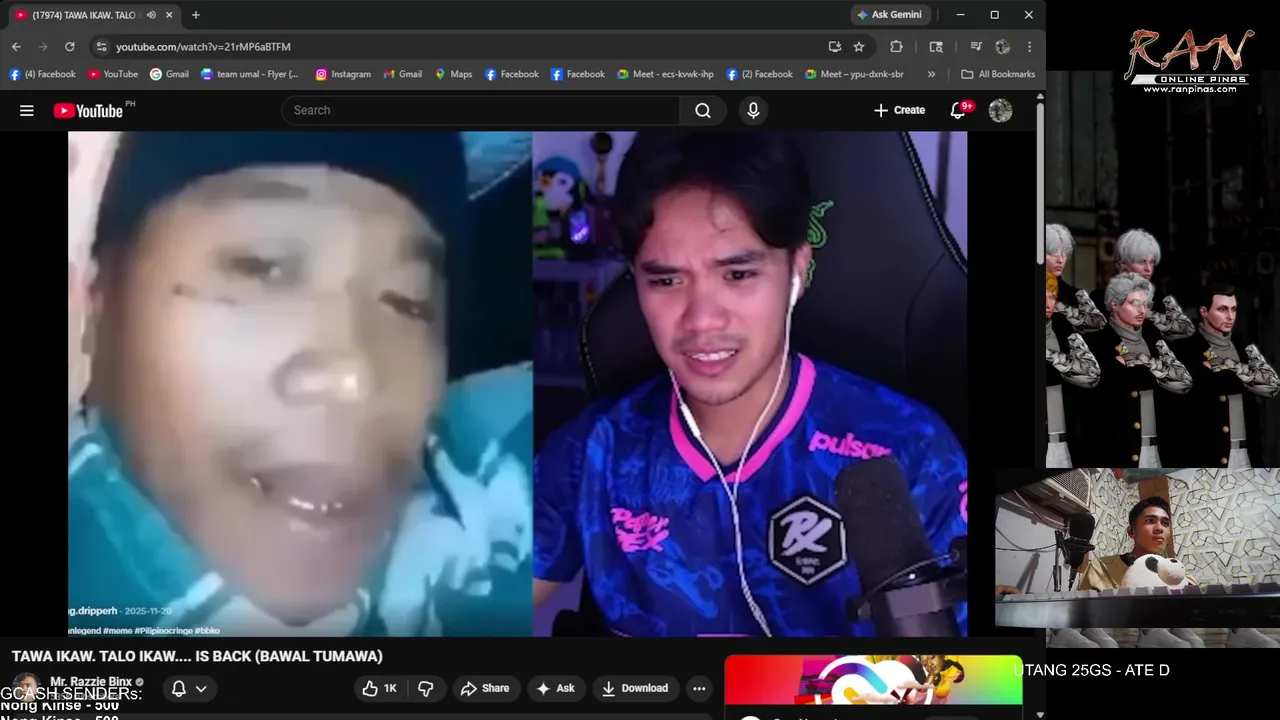Open the YouTube account avatar menu
The height and width of the screenshot is (720, 1280).
(1001, 111)
